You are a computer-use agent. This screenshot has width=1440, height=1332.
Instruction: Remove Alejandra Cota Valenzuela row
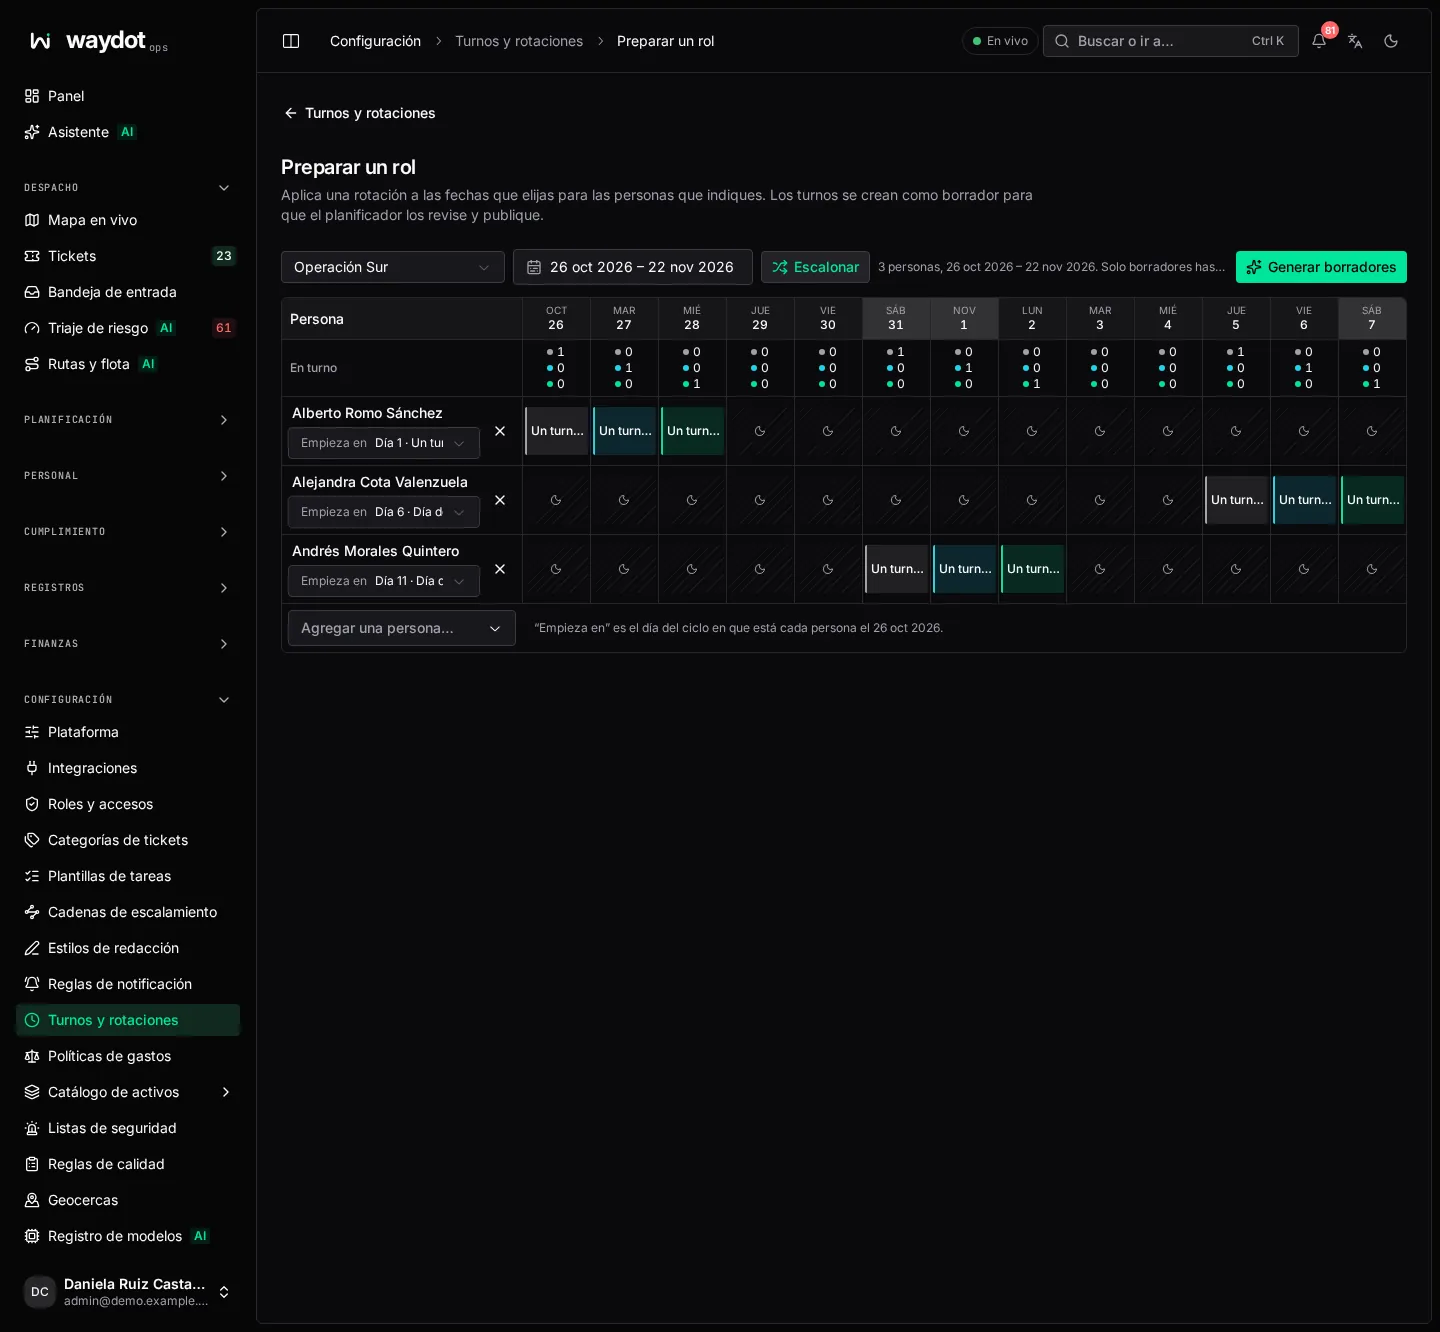tap(500, 500)
